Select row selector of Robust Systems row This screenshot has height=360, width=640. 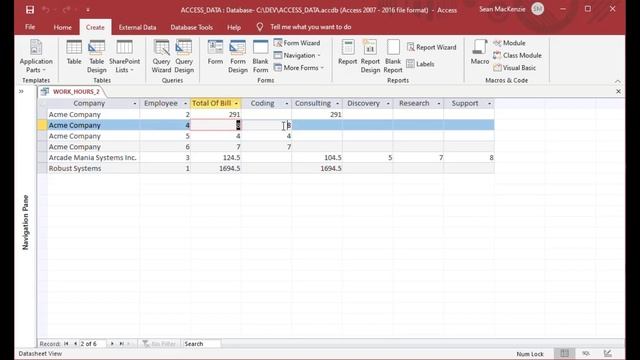pos(42,168)
